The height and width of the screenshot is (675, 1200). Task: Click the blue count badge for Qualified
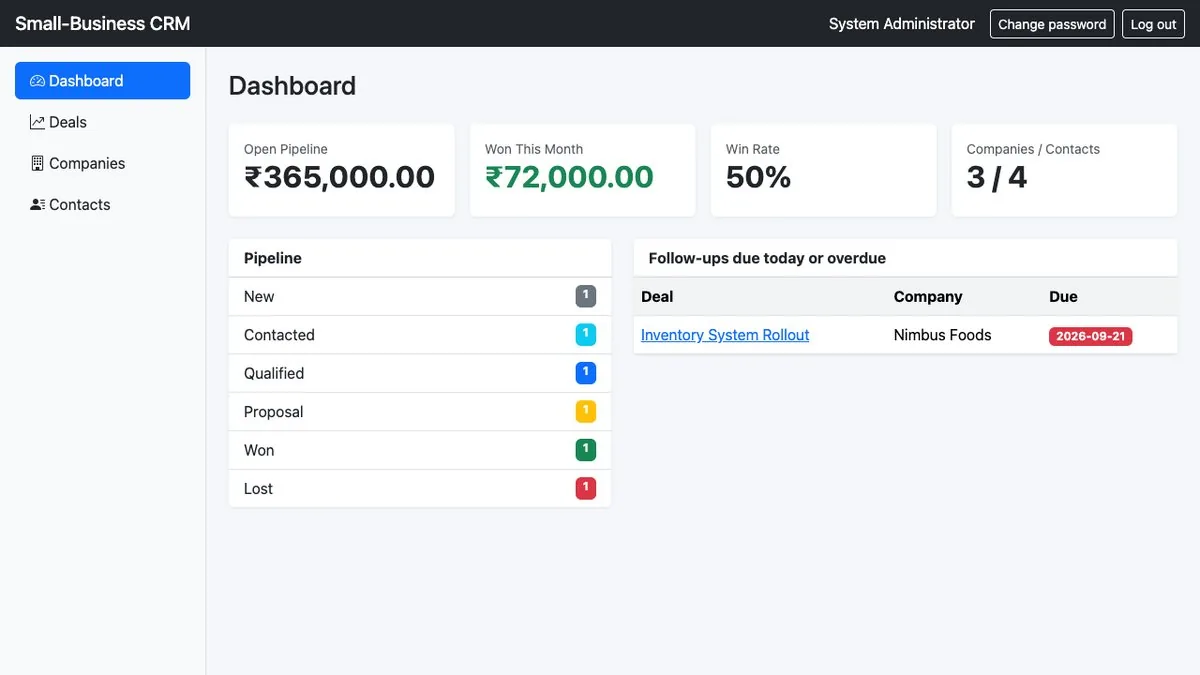[x=586, y=373]
